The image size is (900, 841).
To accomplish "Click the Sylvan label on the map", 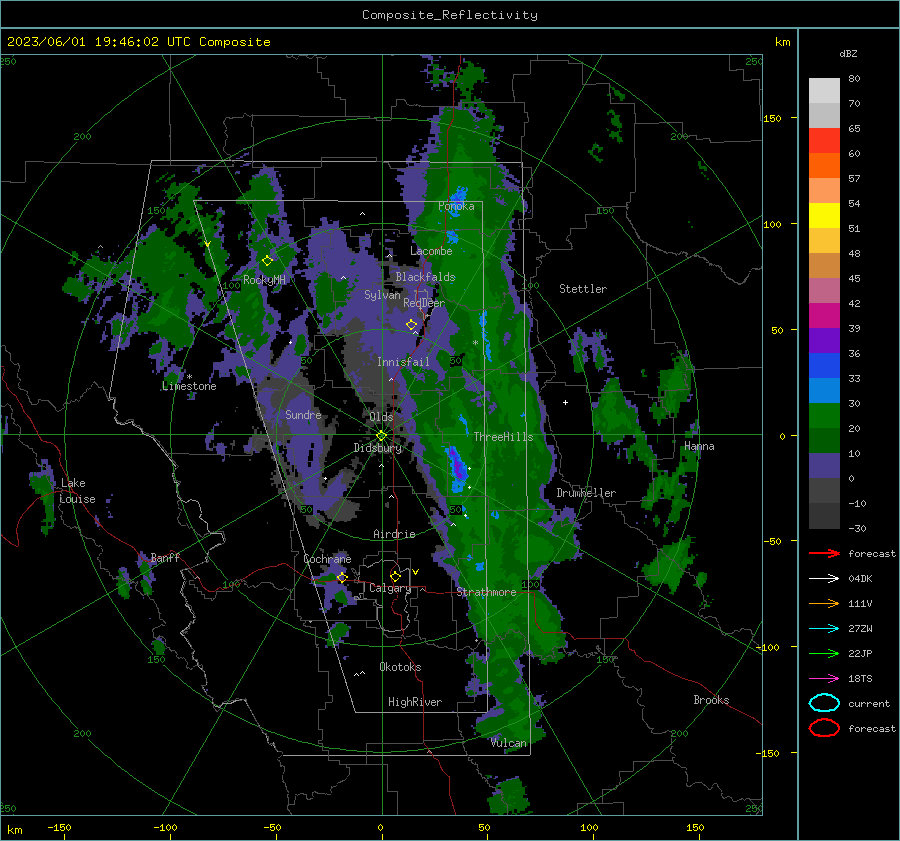I will tap(382, 295).
